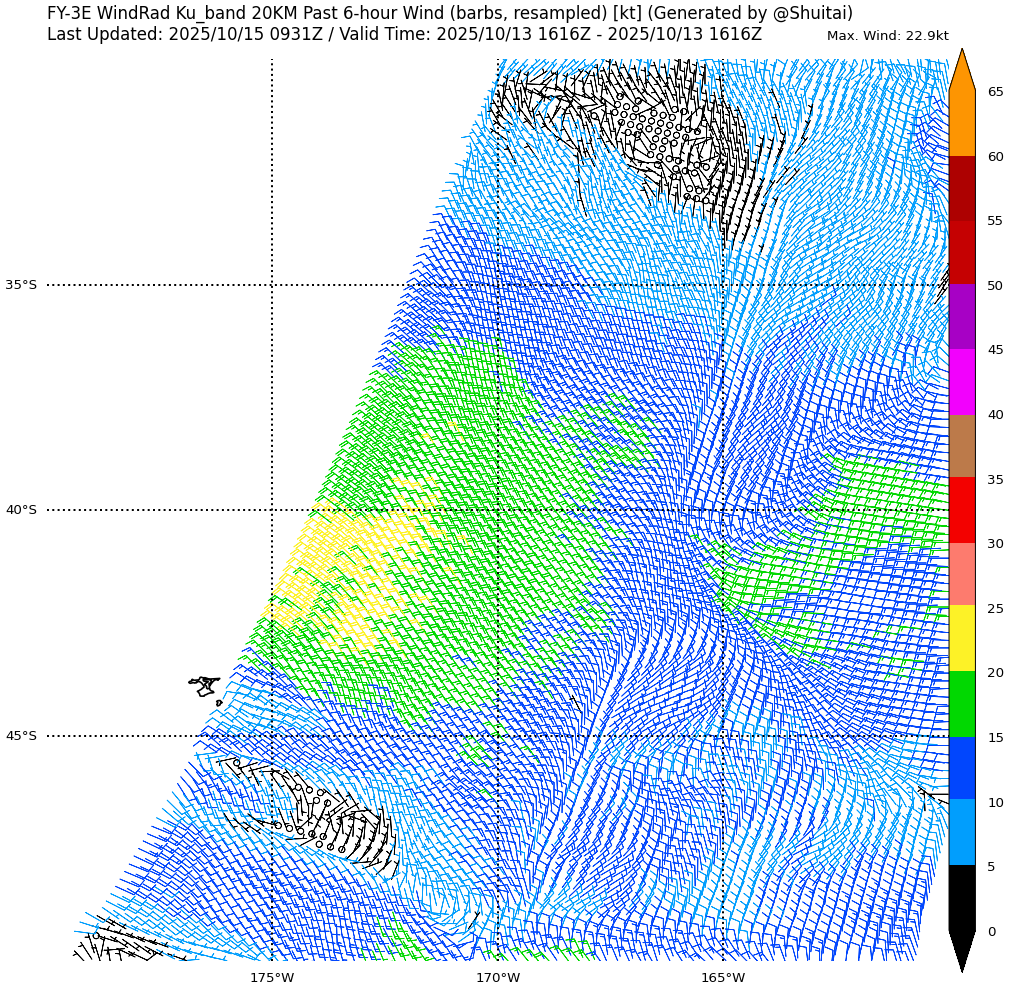Select the purple 45-50 kt colorbar swatch
1009x989 pixels.
[x=961, y=317]
